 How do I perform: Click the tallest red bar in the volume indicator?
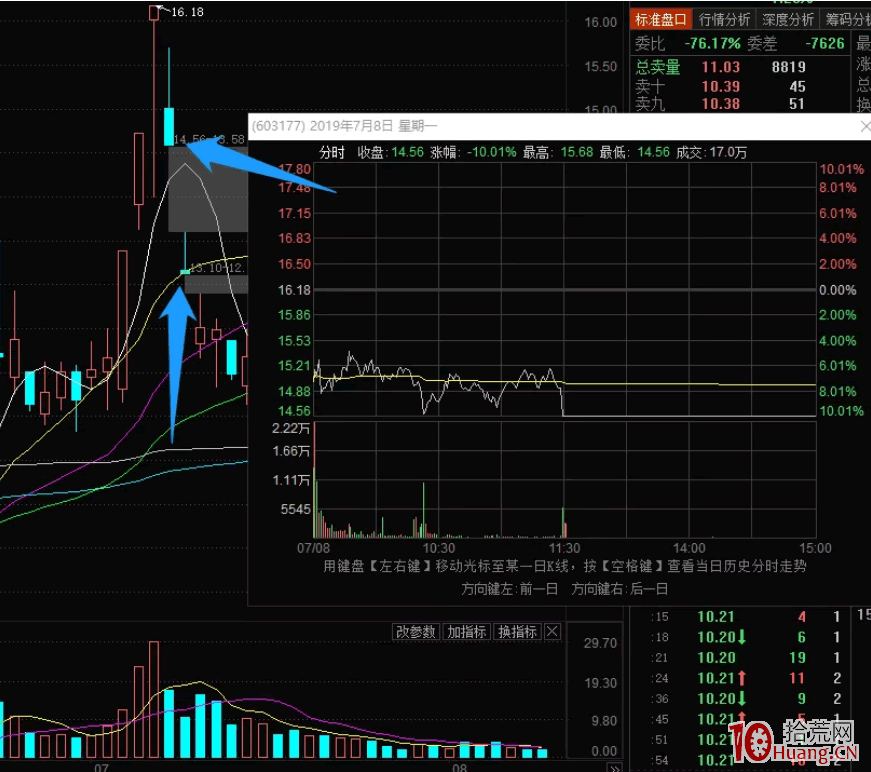154,700
